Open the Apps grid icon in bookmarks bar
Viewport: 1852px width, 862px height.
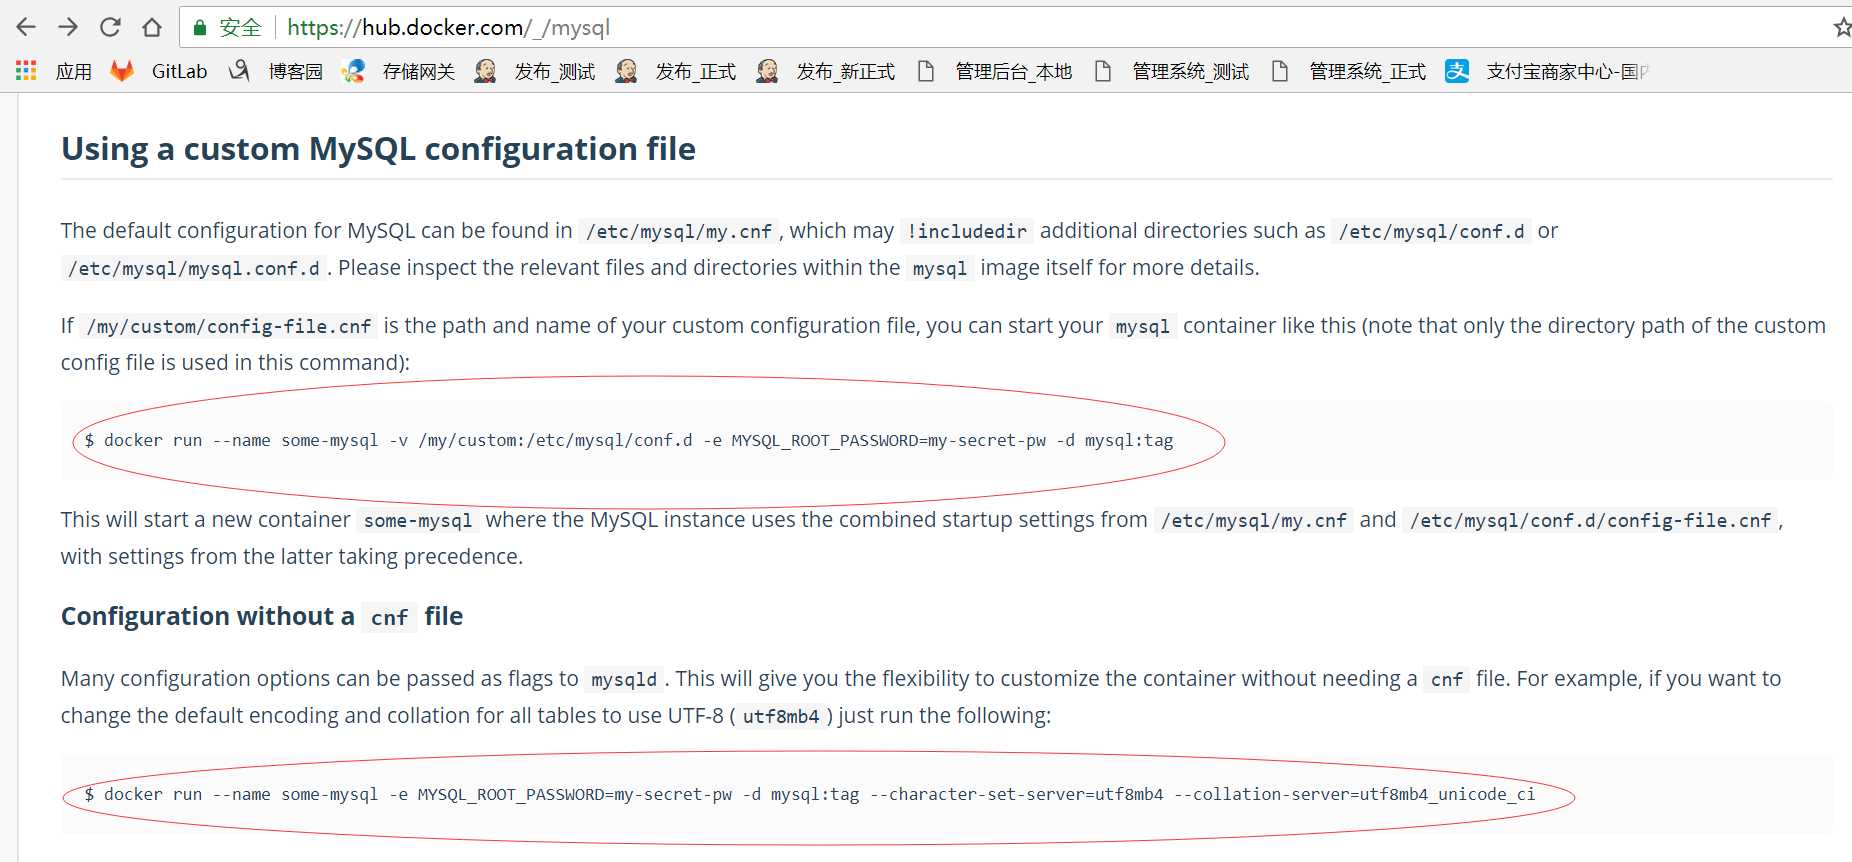point(26,71)
